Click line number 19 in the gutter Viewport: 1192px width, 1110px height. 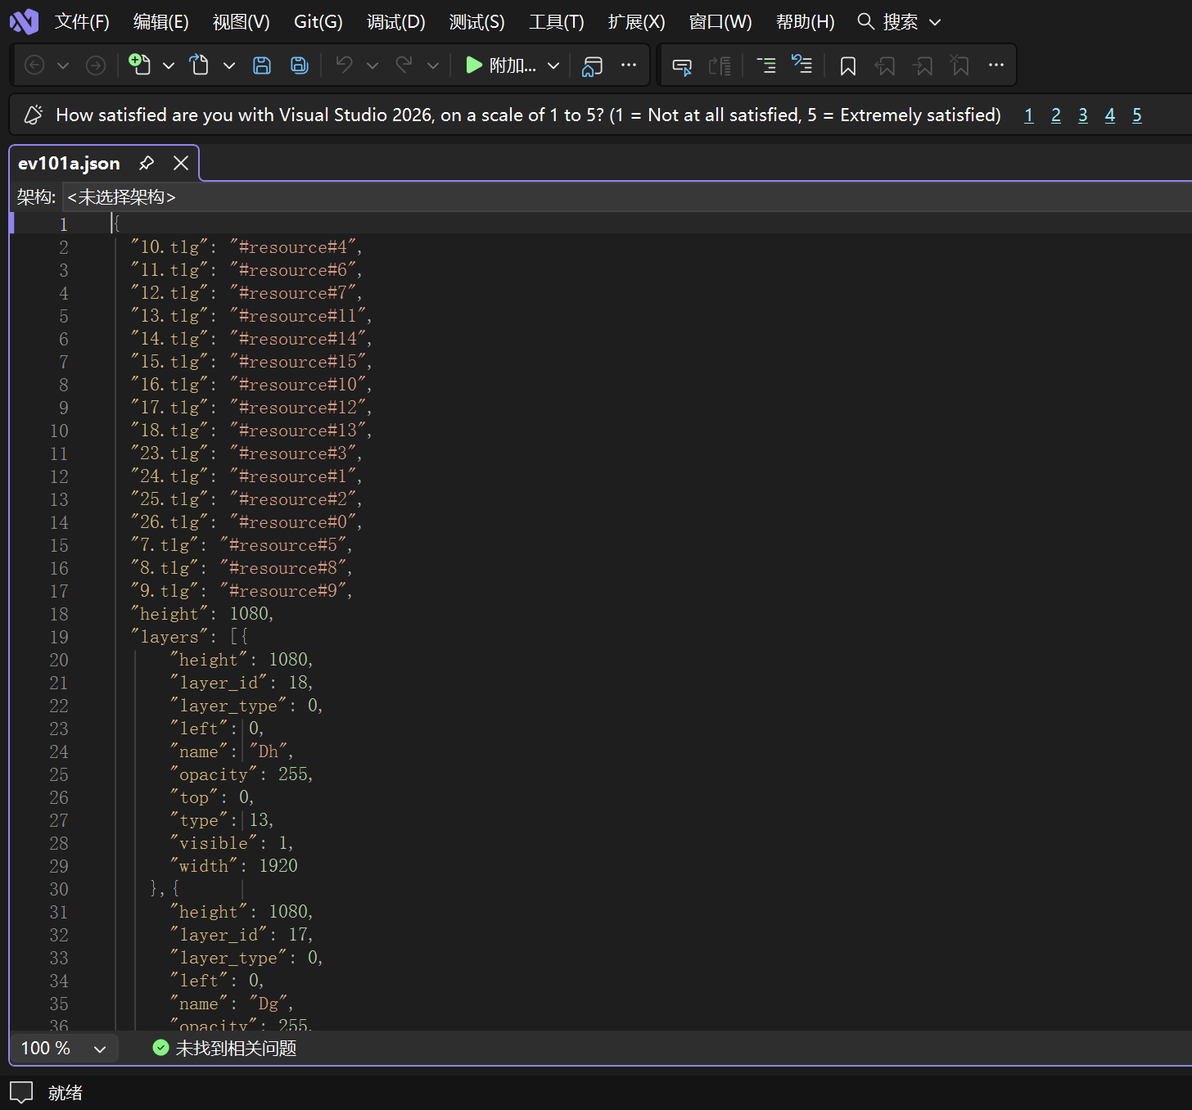tap(59, 637)
